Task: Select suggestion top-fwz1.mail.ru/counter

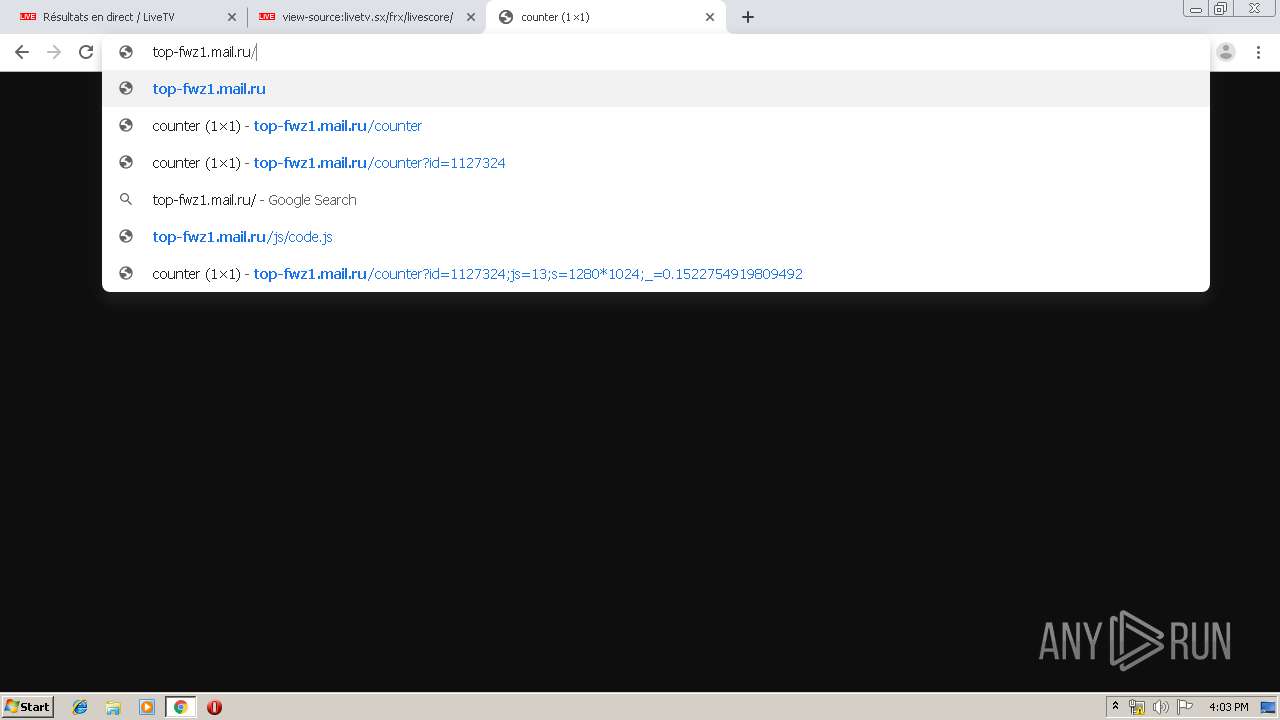Action: (655, 126)
